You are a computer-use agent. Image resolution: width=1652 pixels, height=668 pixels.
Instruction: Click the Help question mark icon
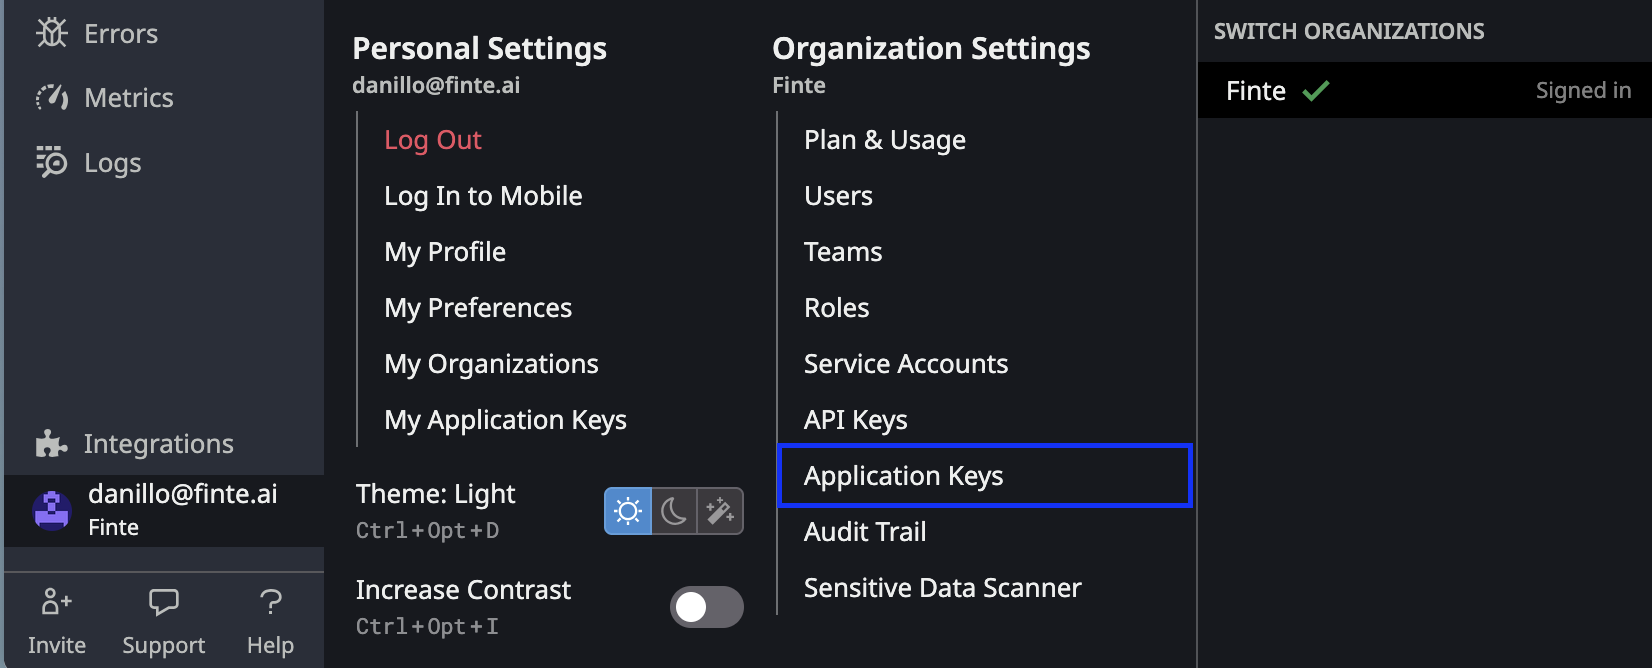(x=270, y=602)
